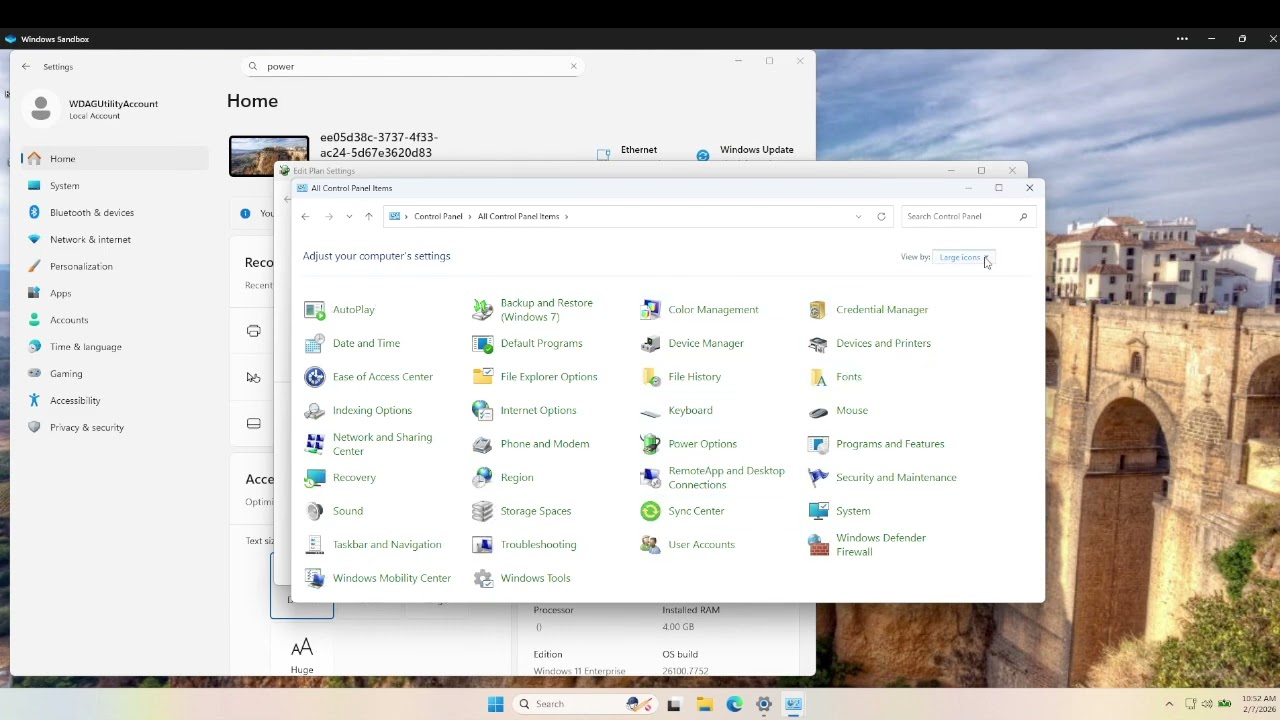Click the Storage Spaces icon

point(483,511)
